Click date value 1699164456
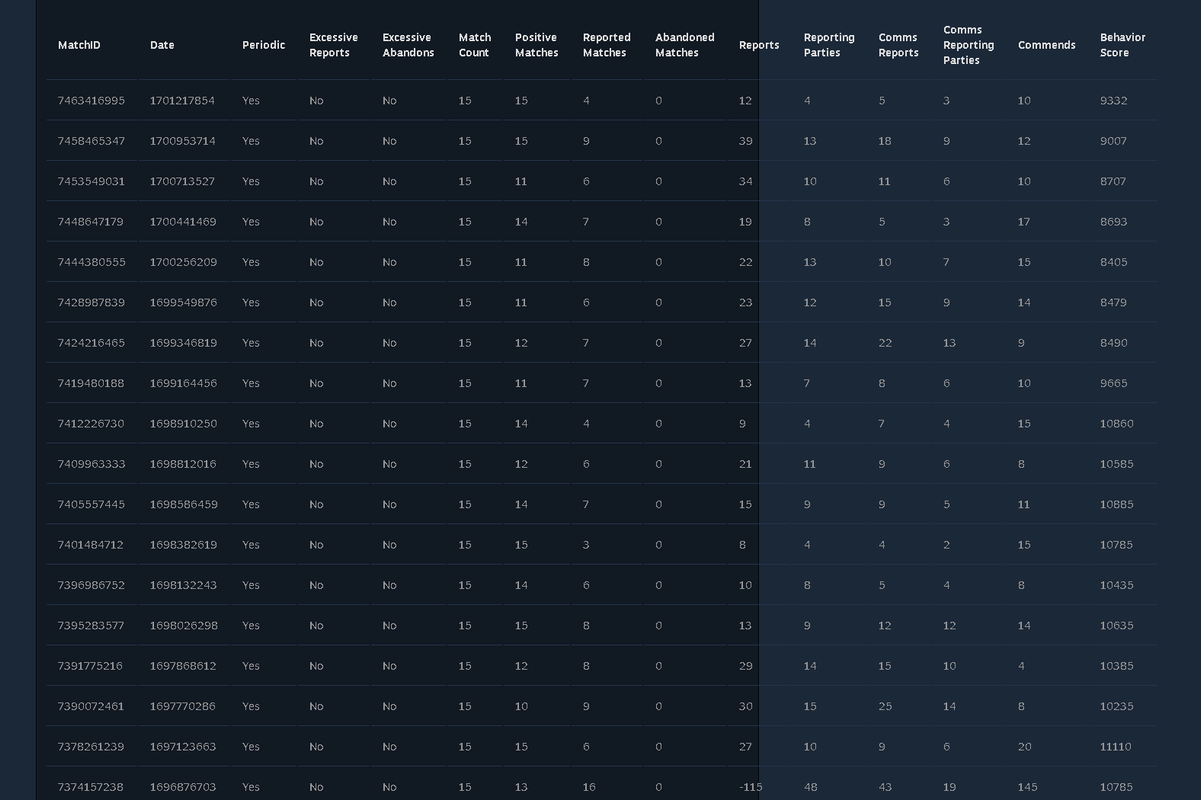This screenshot has height=800, width=1201. pyautogui.click(x=183, y=383)
